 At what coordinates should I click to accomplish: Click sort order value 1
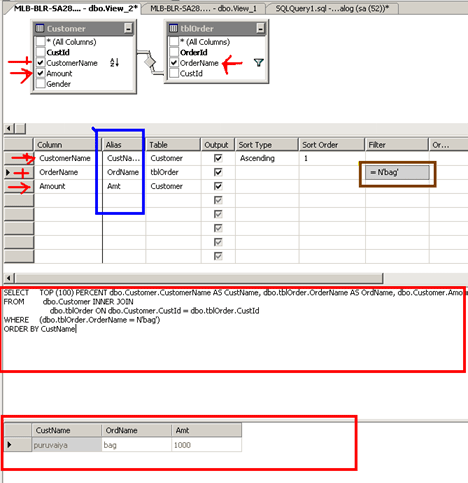click(332, 158)
